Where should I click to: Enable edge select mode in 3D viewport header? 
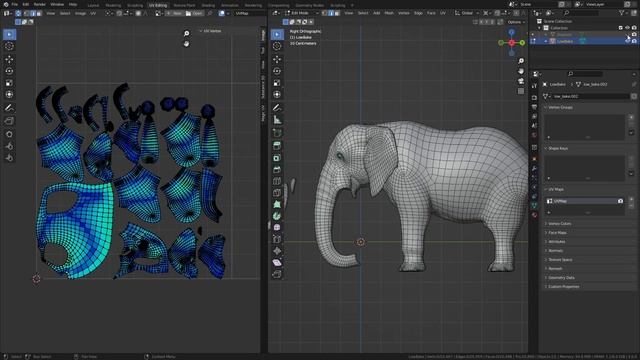331,13
